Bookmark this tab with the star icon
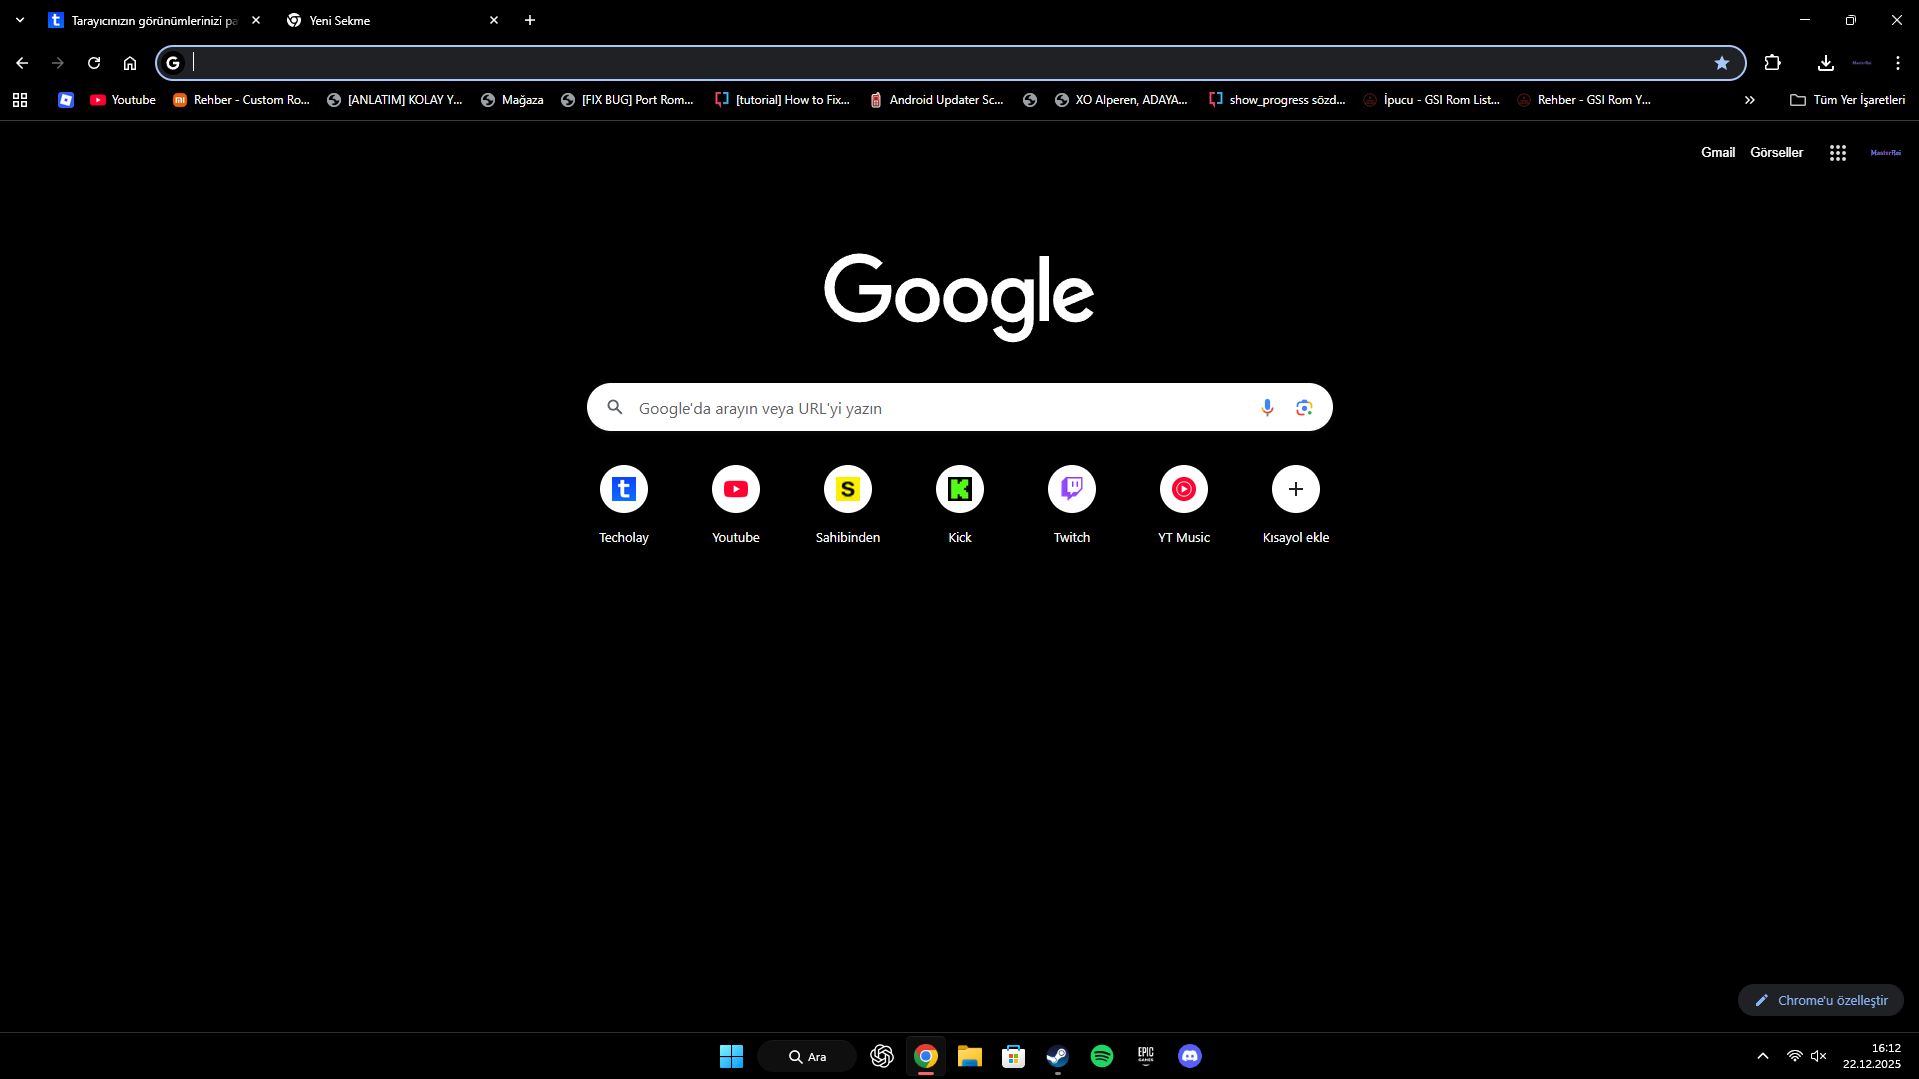The image size is (1919, 1079). [1722, 63]
